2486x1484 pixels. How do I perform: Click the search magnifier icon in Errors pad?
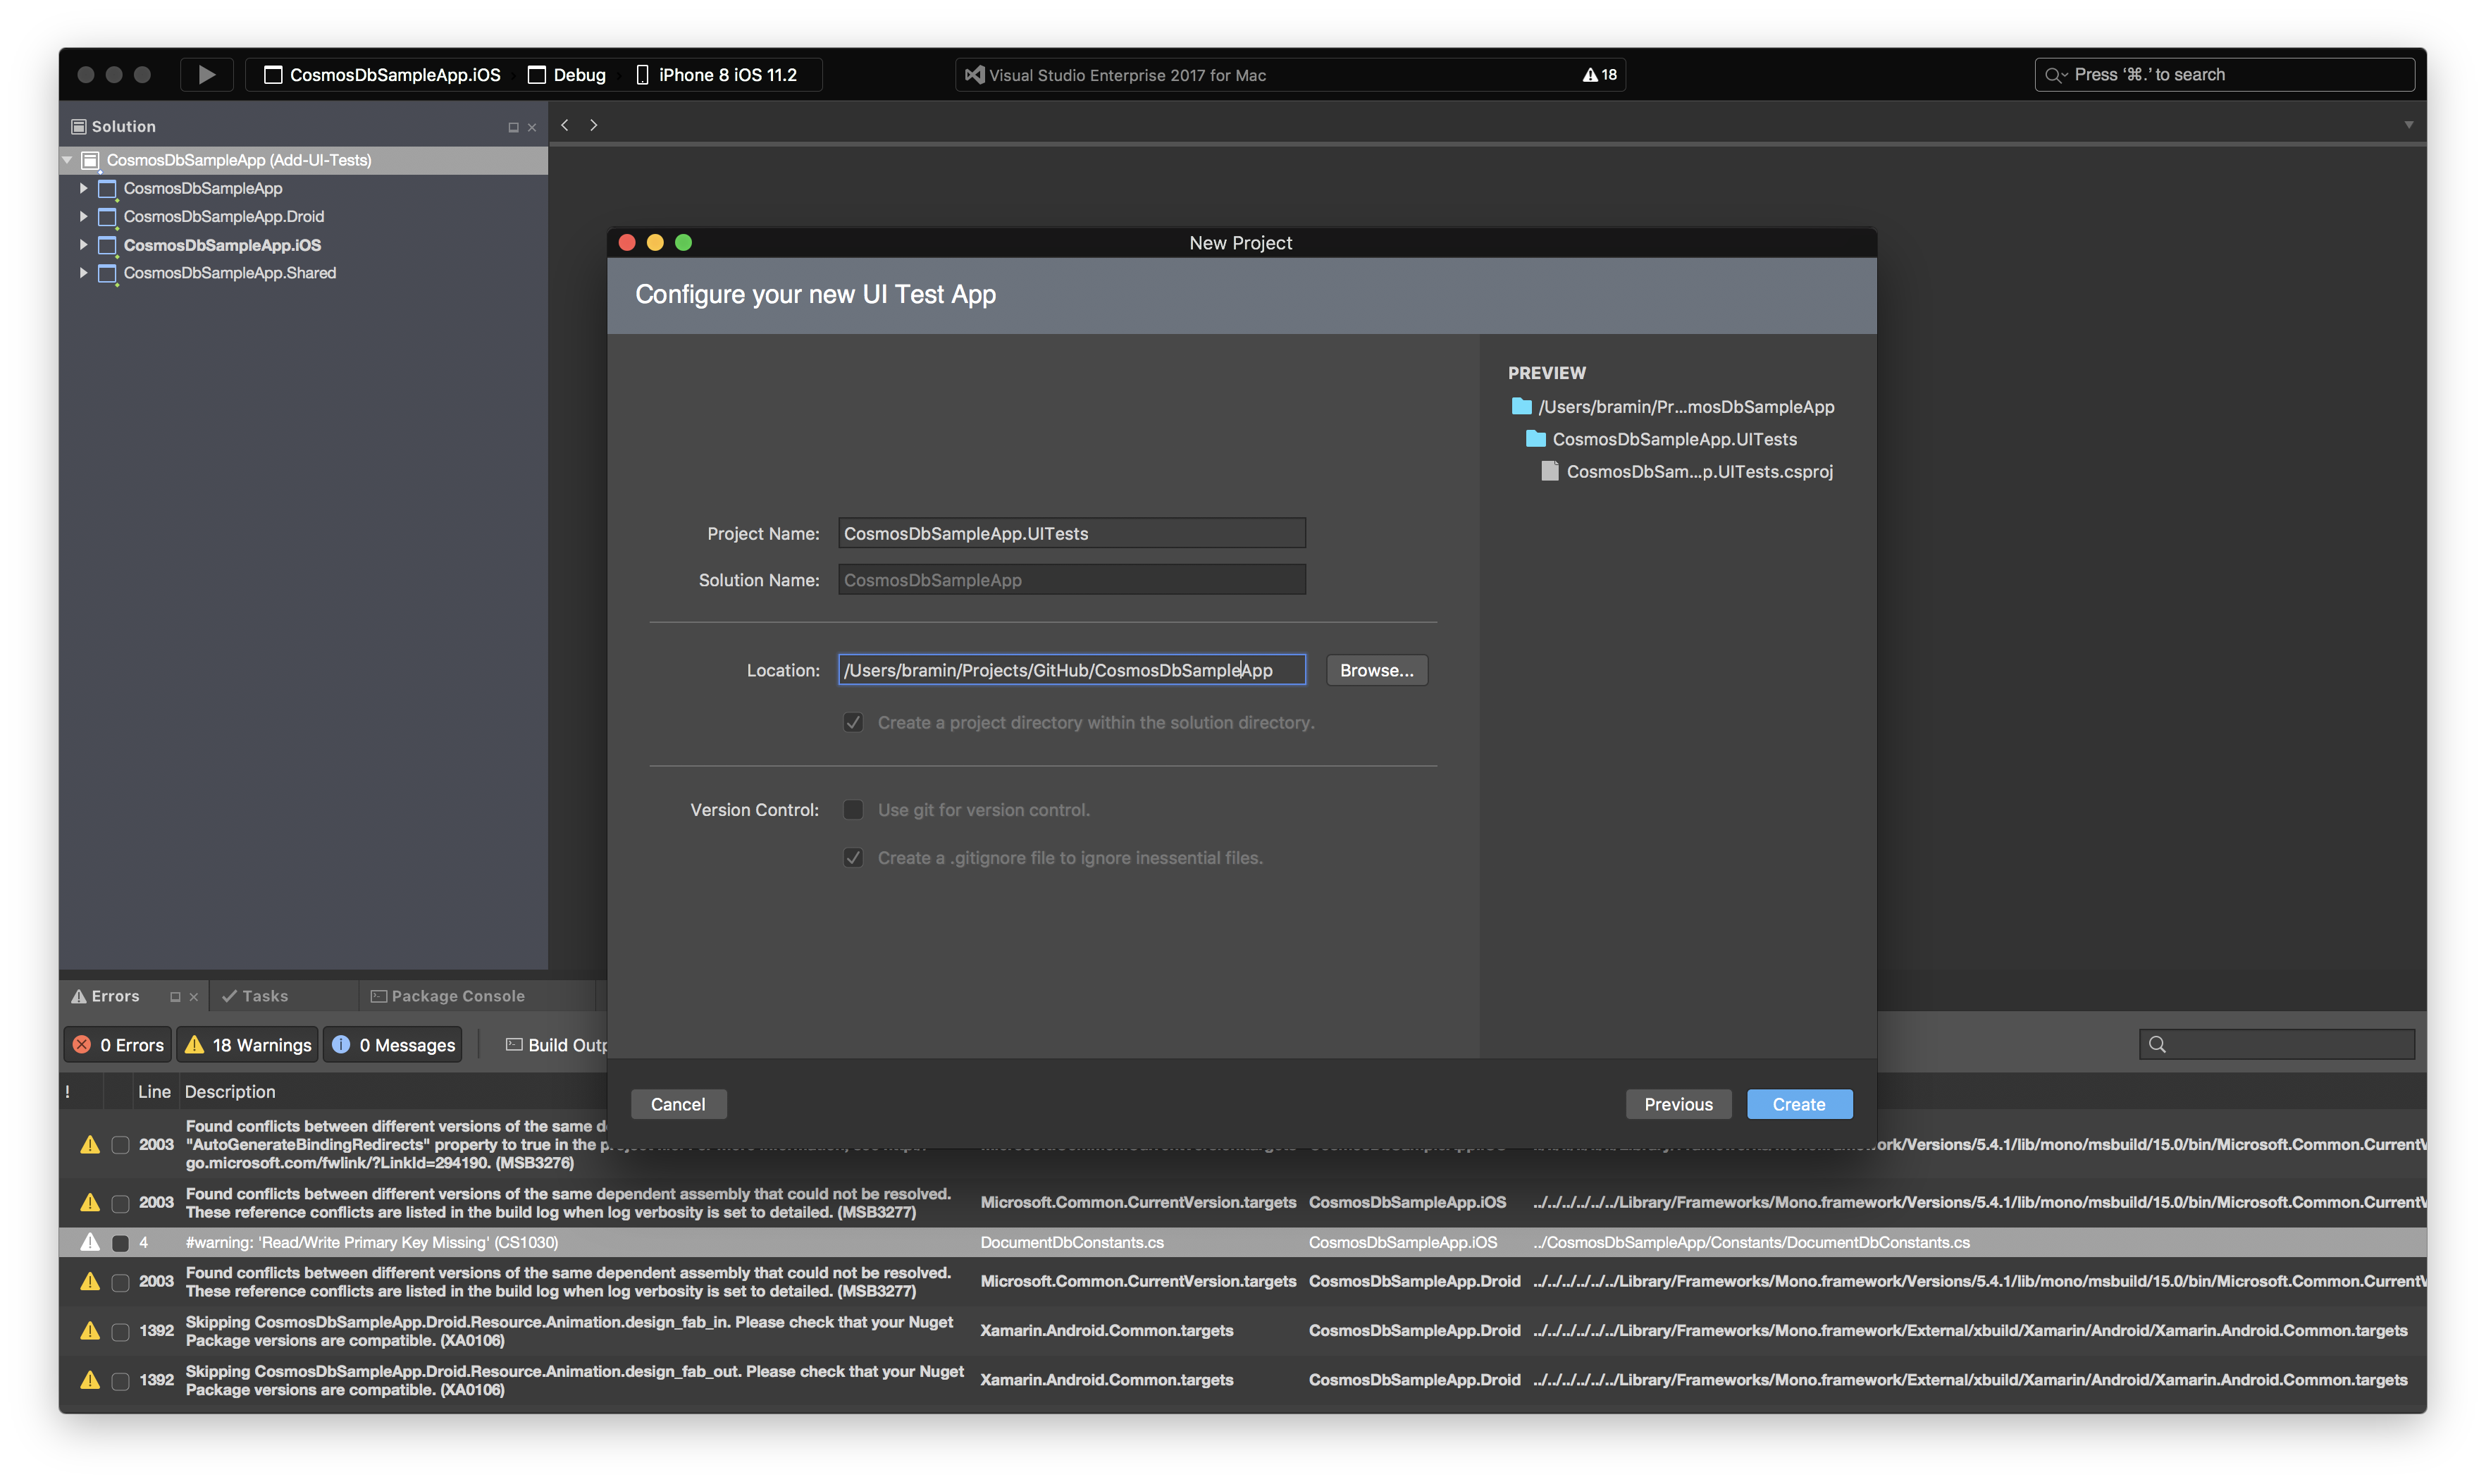click(2157, 1044)
